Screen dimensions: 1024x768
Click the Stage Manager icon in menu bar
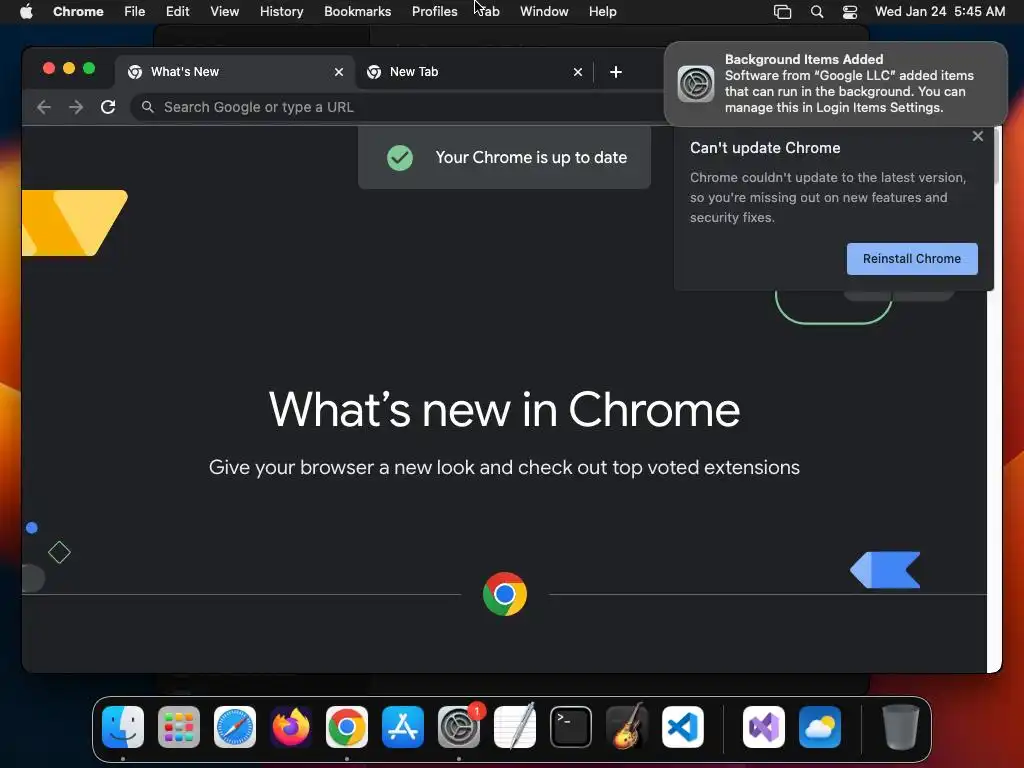(x=782, y=11)
